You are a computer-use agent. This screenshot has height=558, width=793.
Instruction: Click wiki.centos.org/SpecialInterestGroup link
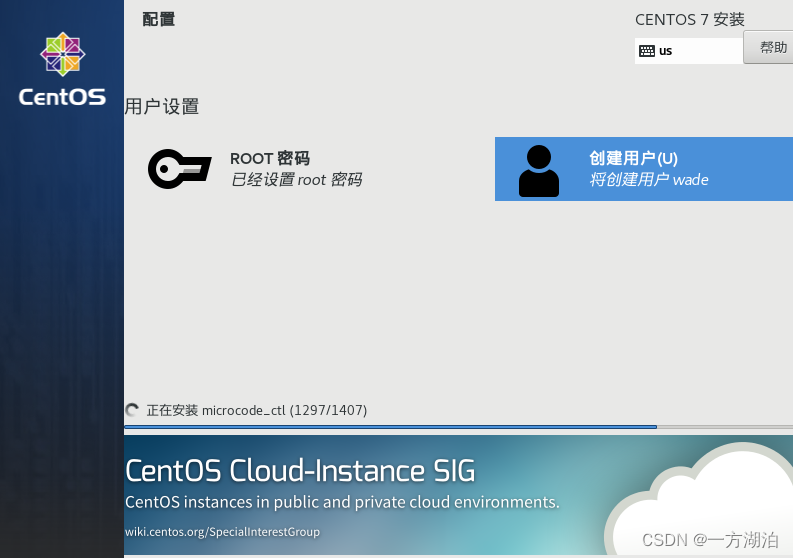223,532
